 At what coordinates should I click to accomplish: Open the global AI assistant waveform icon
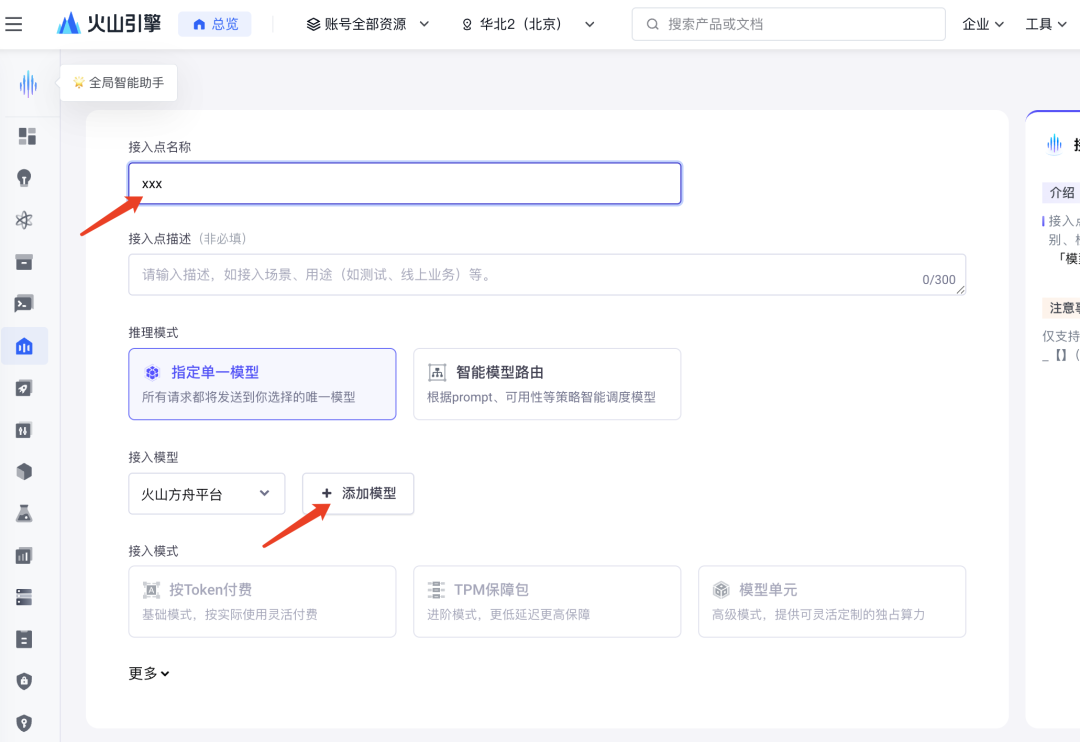point(28,84)
